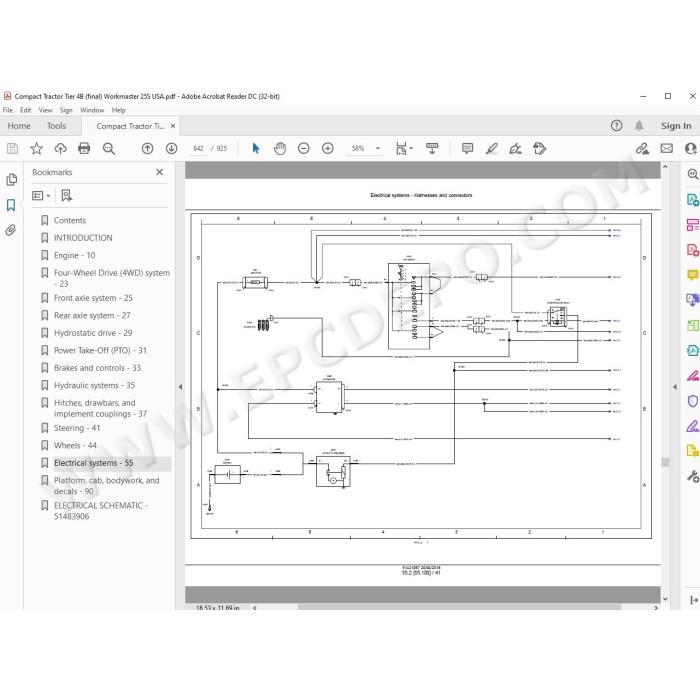Image resolution: width=700 pixels, height=700 pixels.
Task: Select the Hand pan tool
Action: pos(280,148)
